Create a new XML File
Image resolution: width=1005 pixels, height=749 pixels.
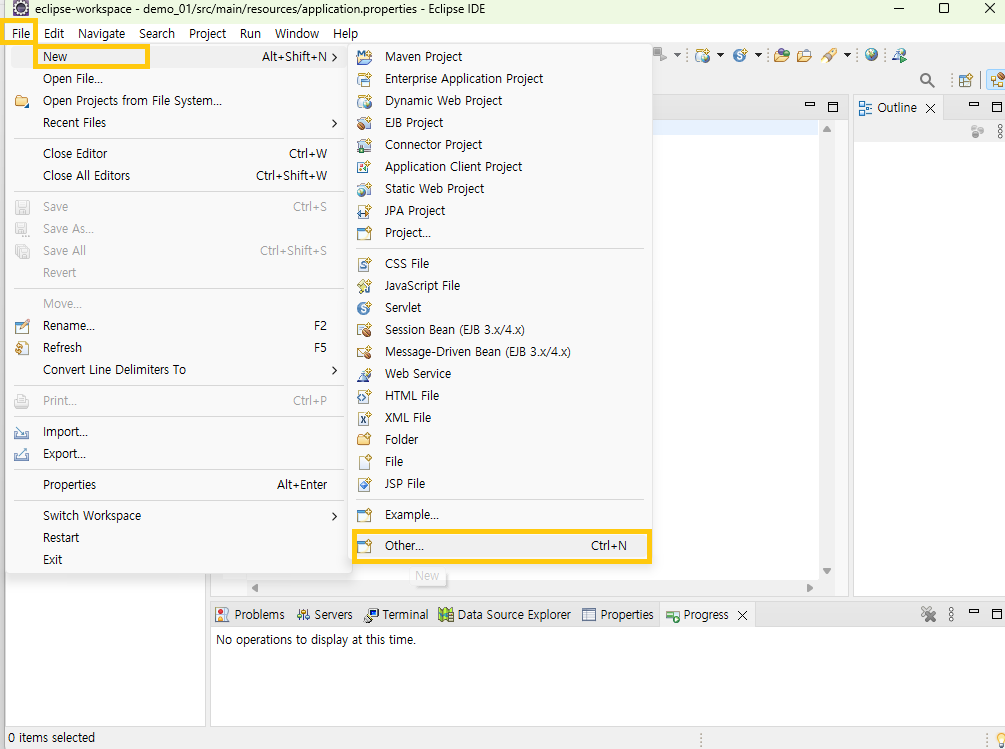501,418
